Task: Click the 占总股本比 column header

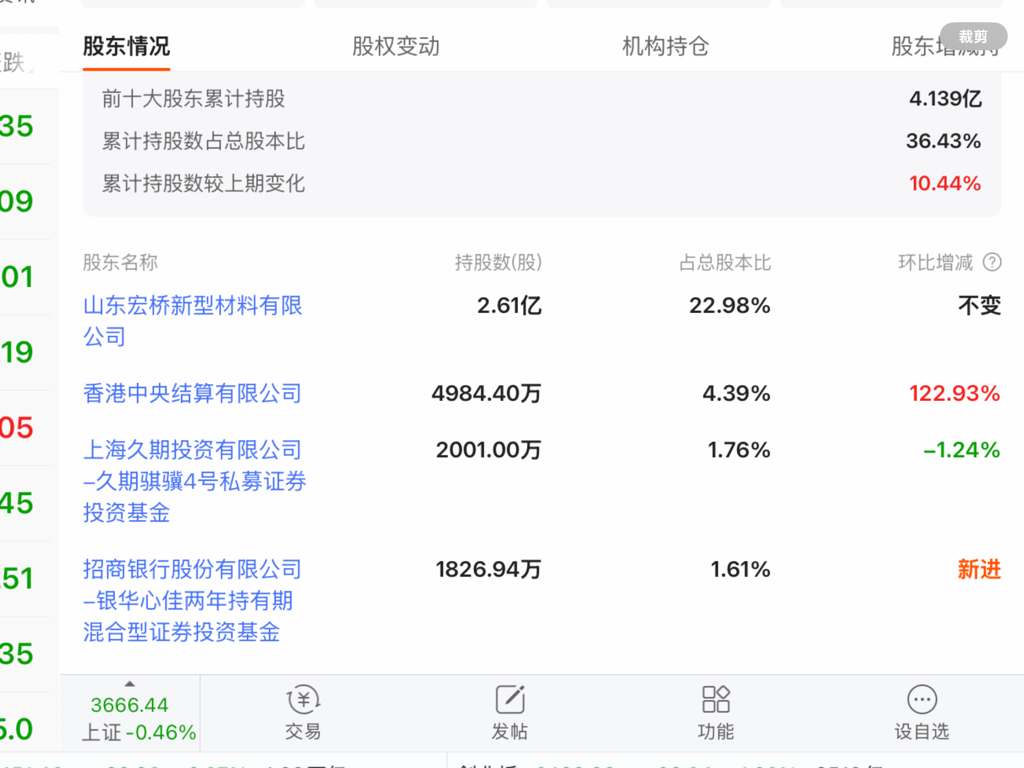Action: click(725, 263)
